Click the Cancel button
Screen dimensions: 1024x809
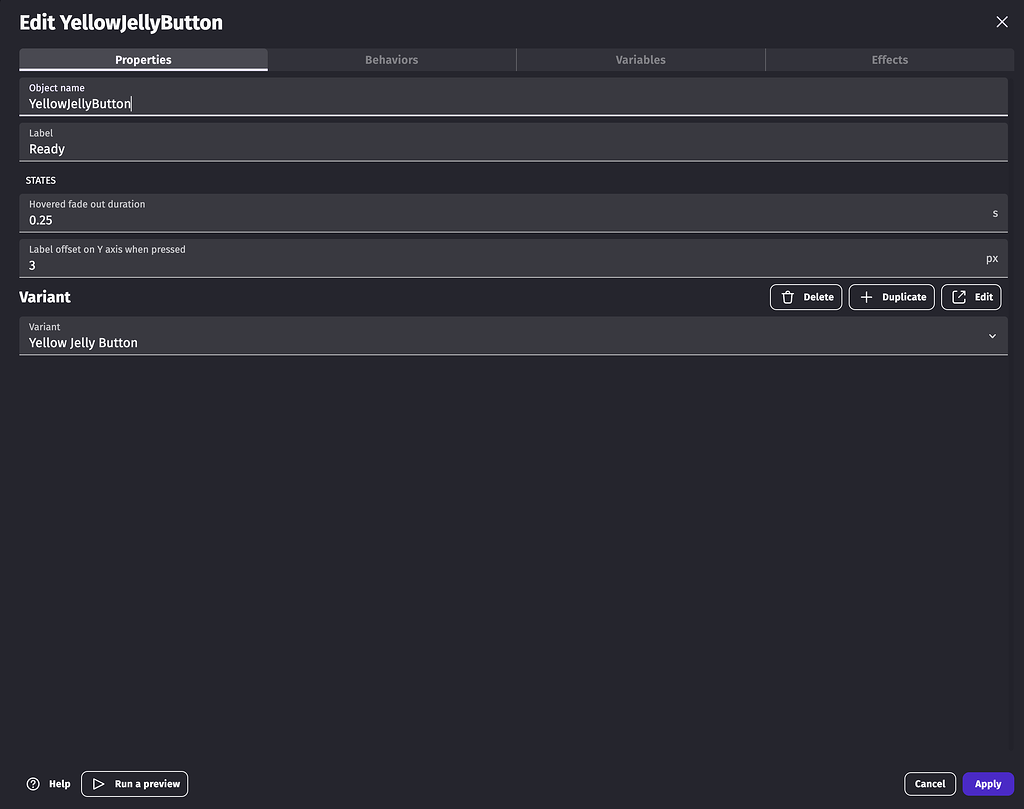tap(929, 784)
